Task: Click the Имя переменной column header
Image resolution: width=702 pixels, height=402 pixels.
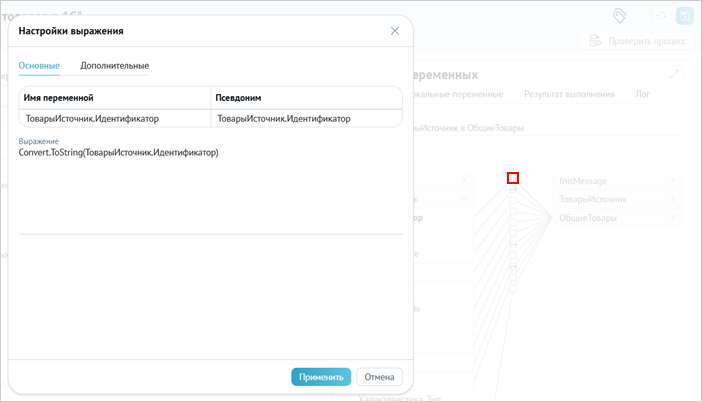Action: click(115, 98)
